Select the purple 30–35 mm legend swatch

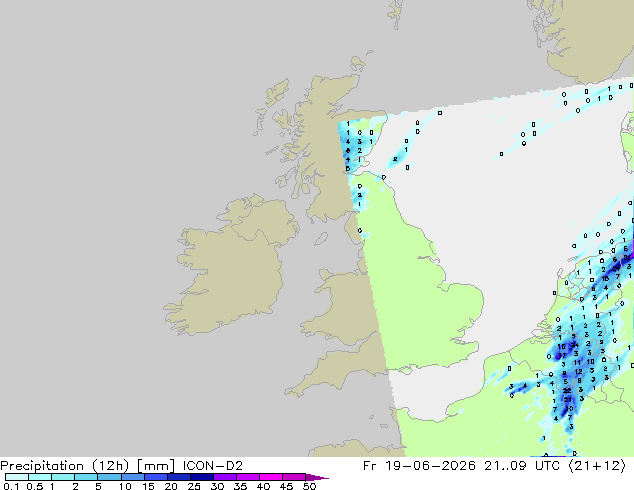pyautogui.click(x=225, y=477)
